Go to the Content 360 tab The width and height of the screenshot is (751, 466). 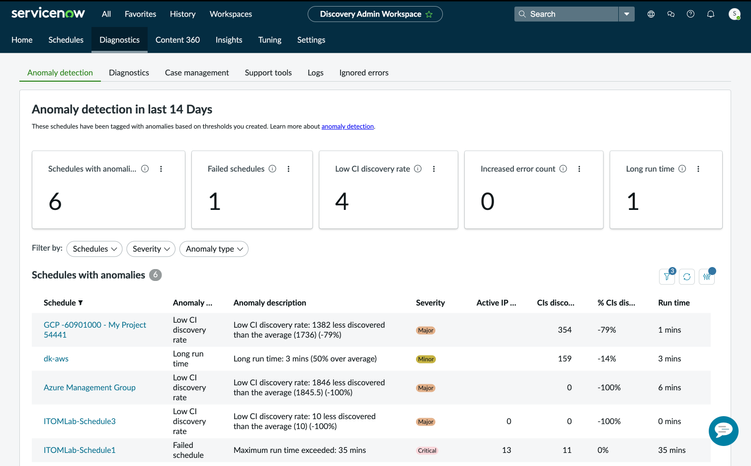(x=177, y=40)
